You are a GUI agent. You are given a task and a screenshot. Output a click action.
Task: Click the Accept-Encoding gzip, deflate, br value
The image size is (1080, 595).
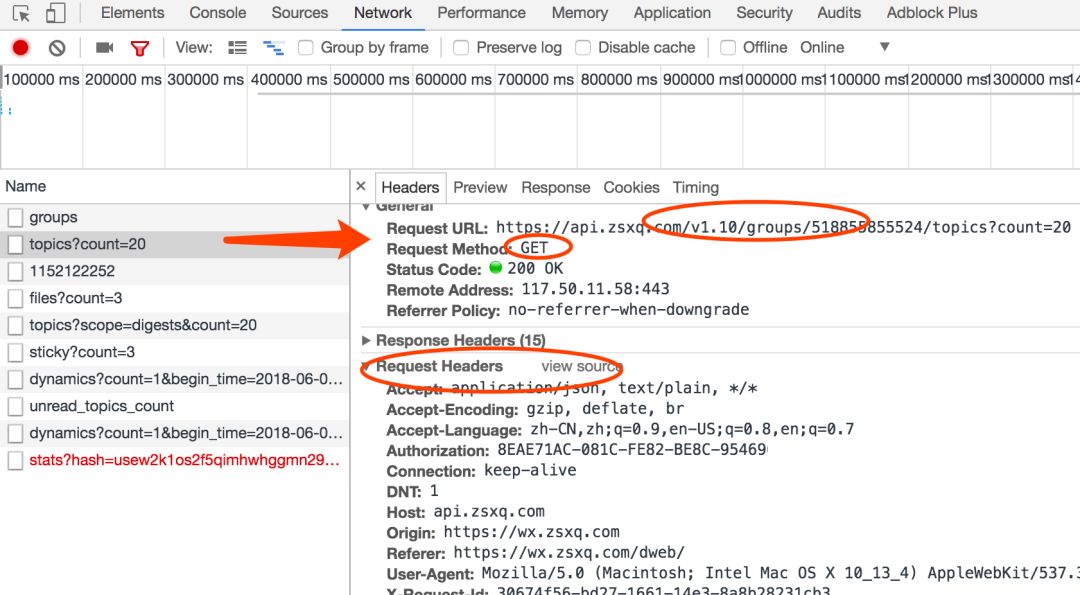tap(605, 409)
